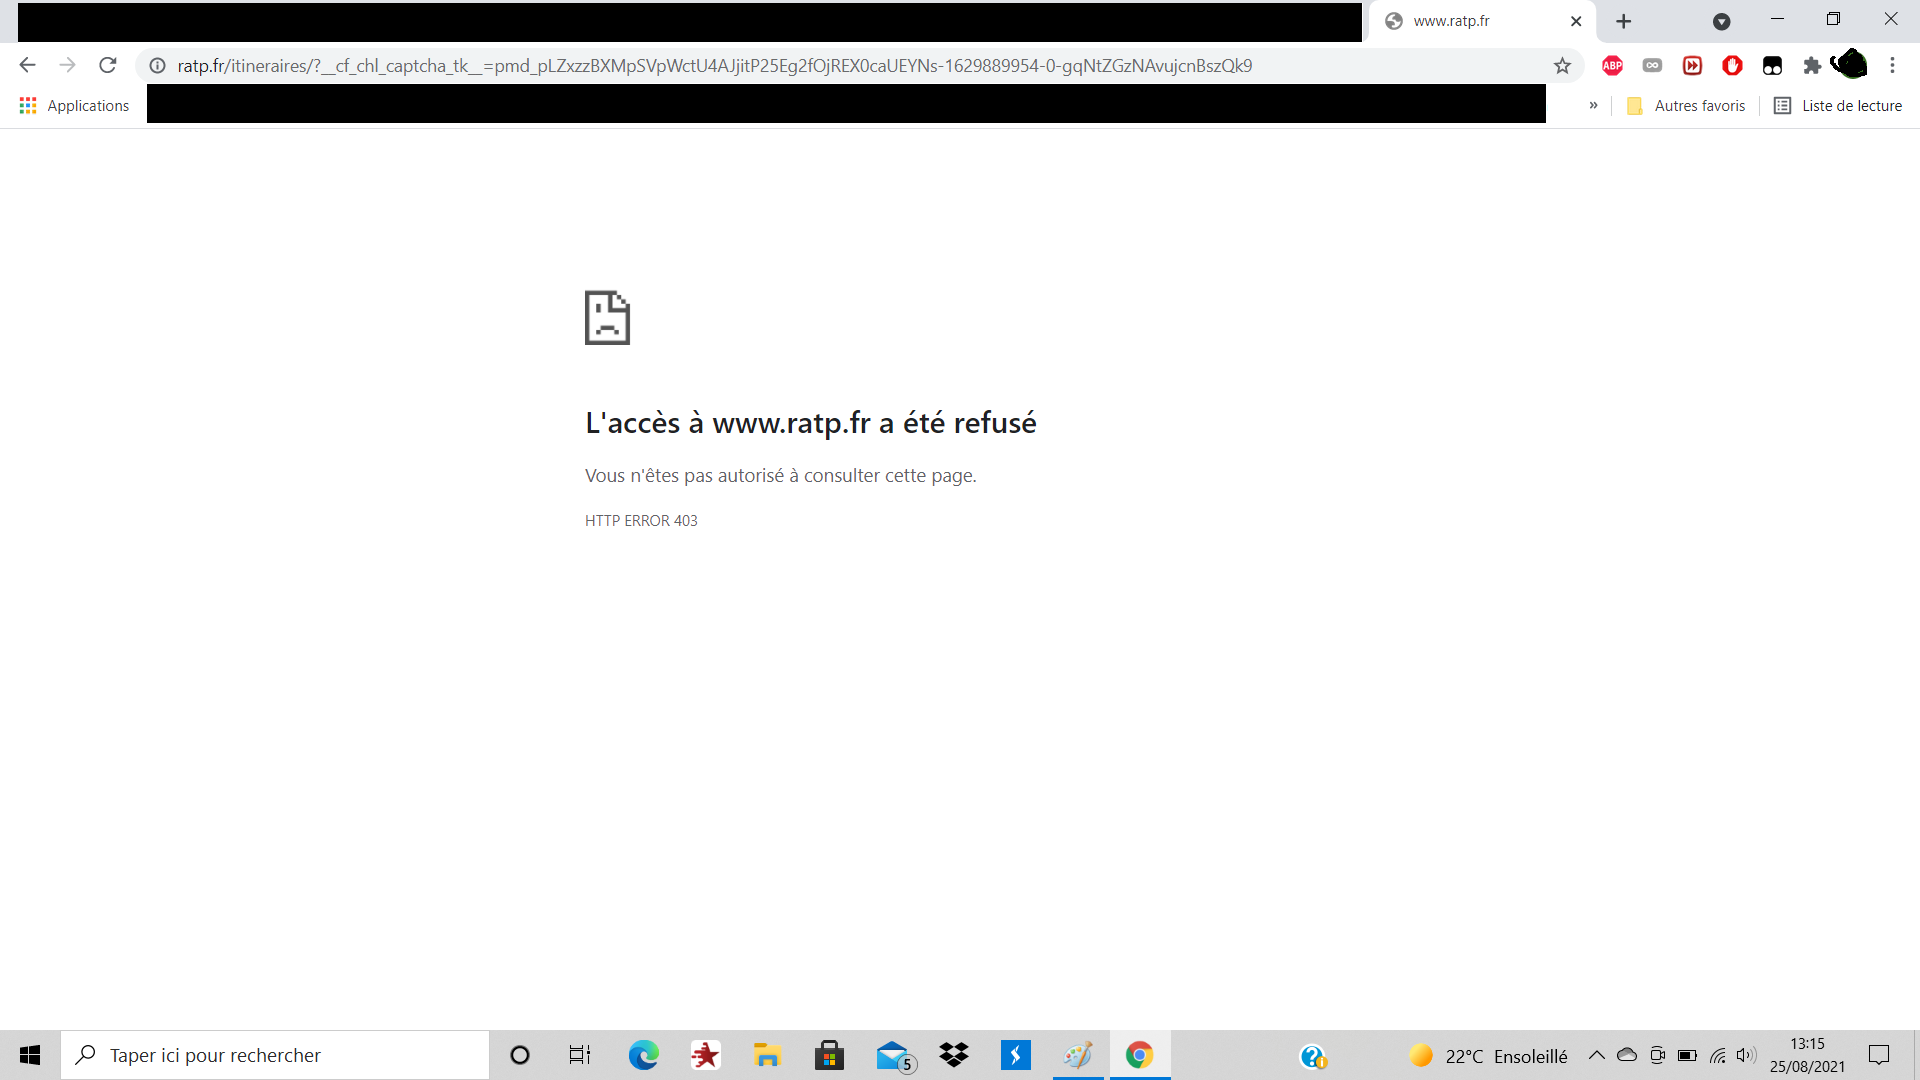Open weather widget showing 22°C Ensoleillé

coord(1488,1056)
